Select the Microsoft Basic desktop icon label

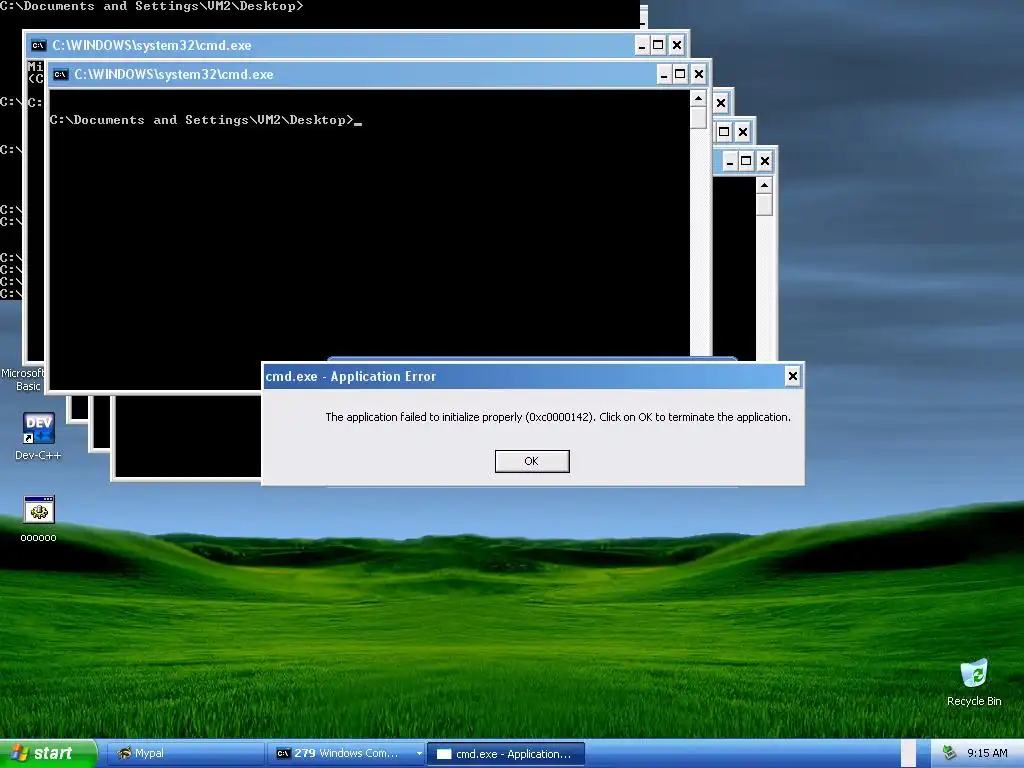tap(22, 379)
